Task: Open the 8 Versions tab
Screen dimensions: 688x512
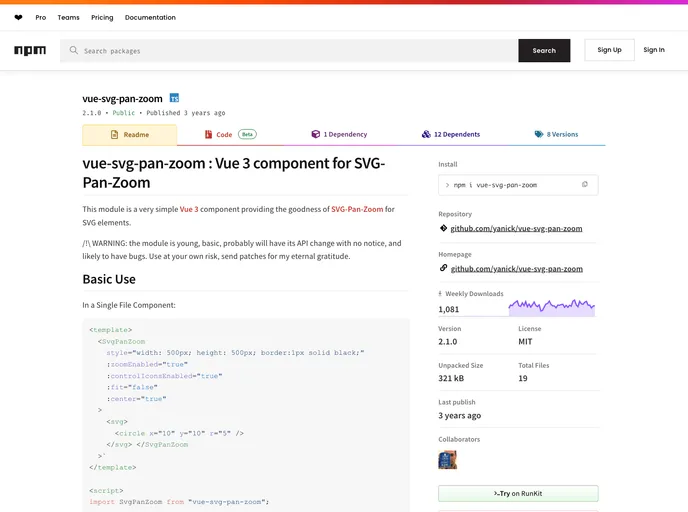Action: click(x=556, y=134)
